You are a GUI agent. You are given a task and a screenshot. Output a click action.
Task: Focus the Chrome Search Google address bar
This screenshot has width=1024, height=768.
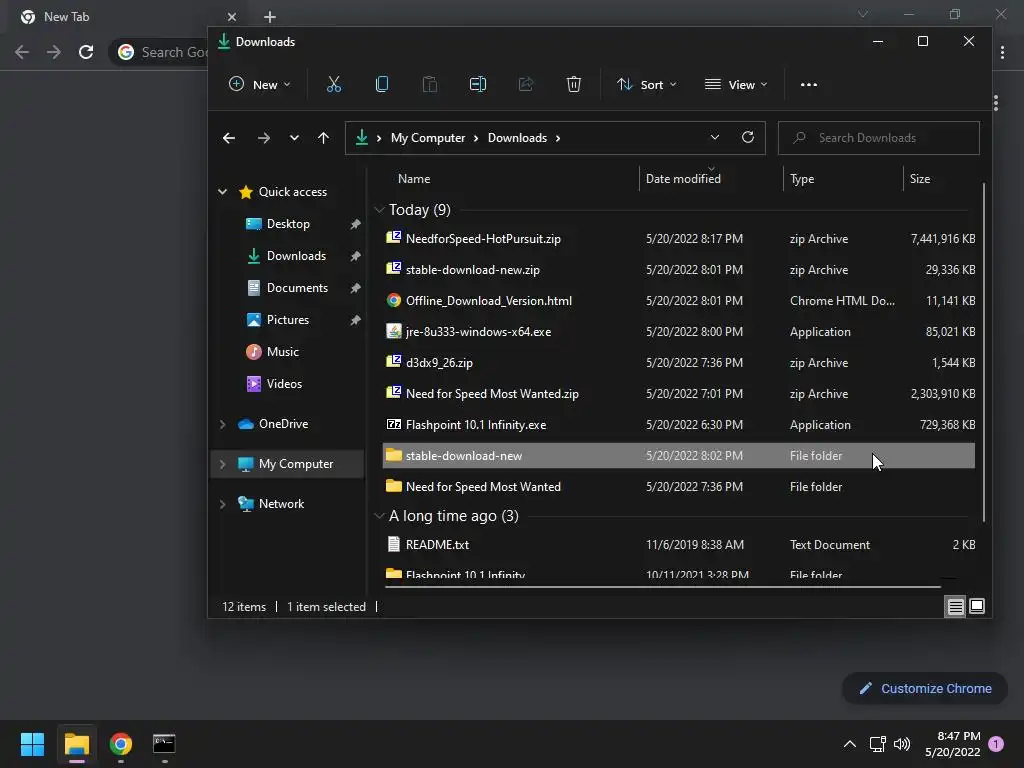point(159,52)
